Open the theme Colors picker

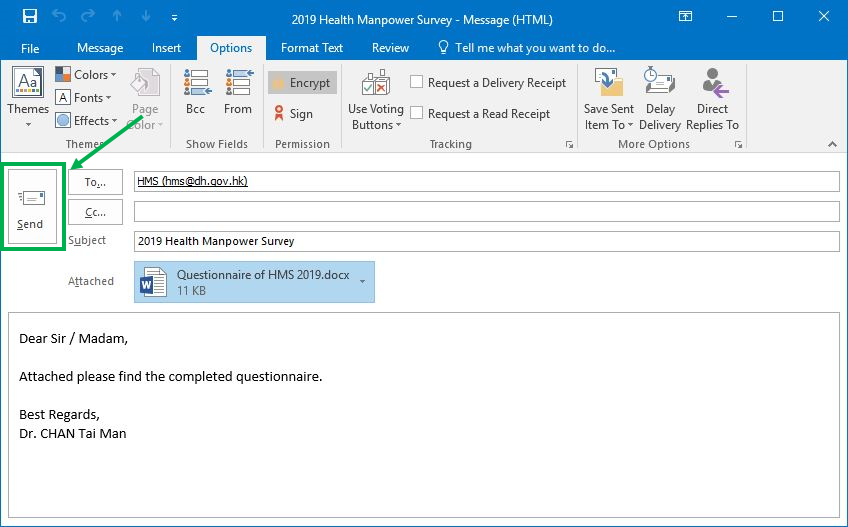pyautogui.click(x=86, y=75)
